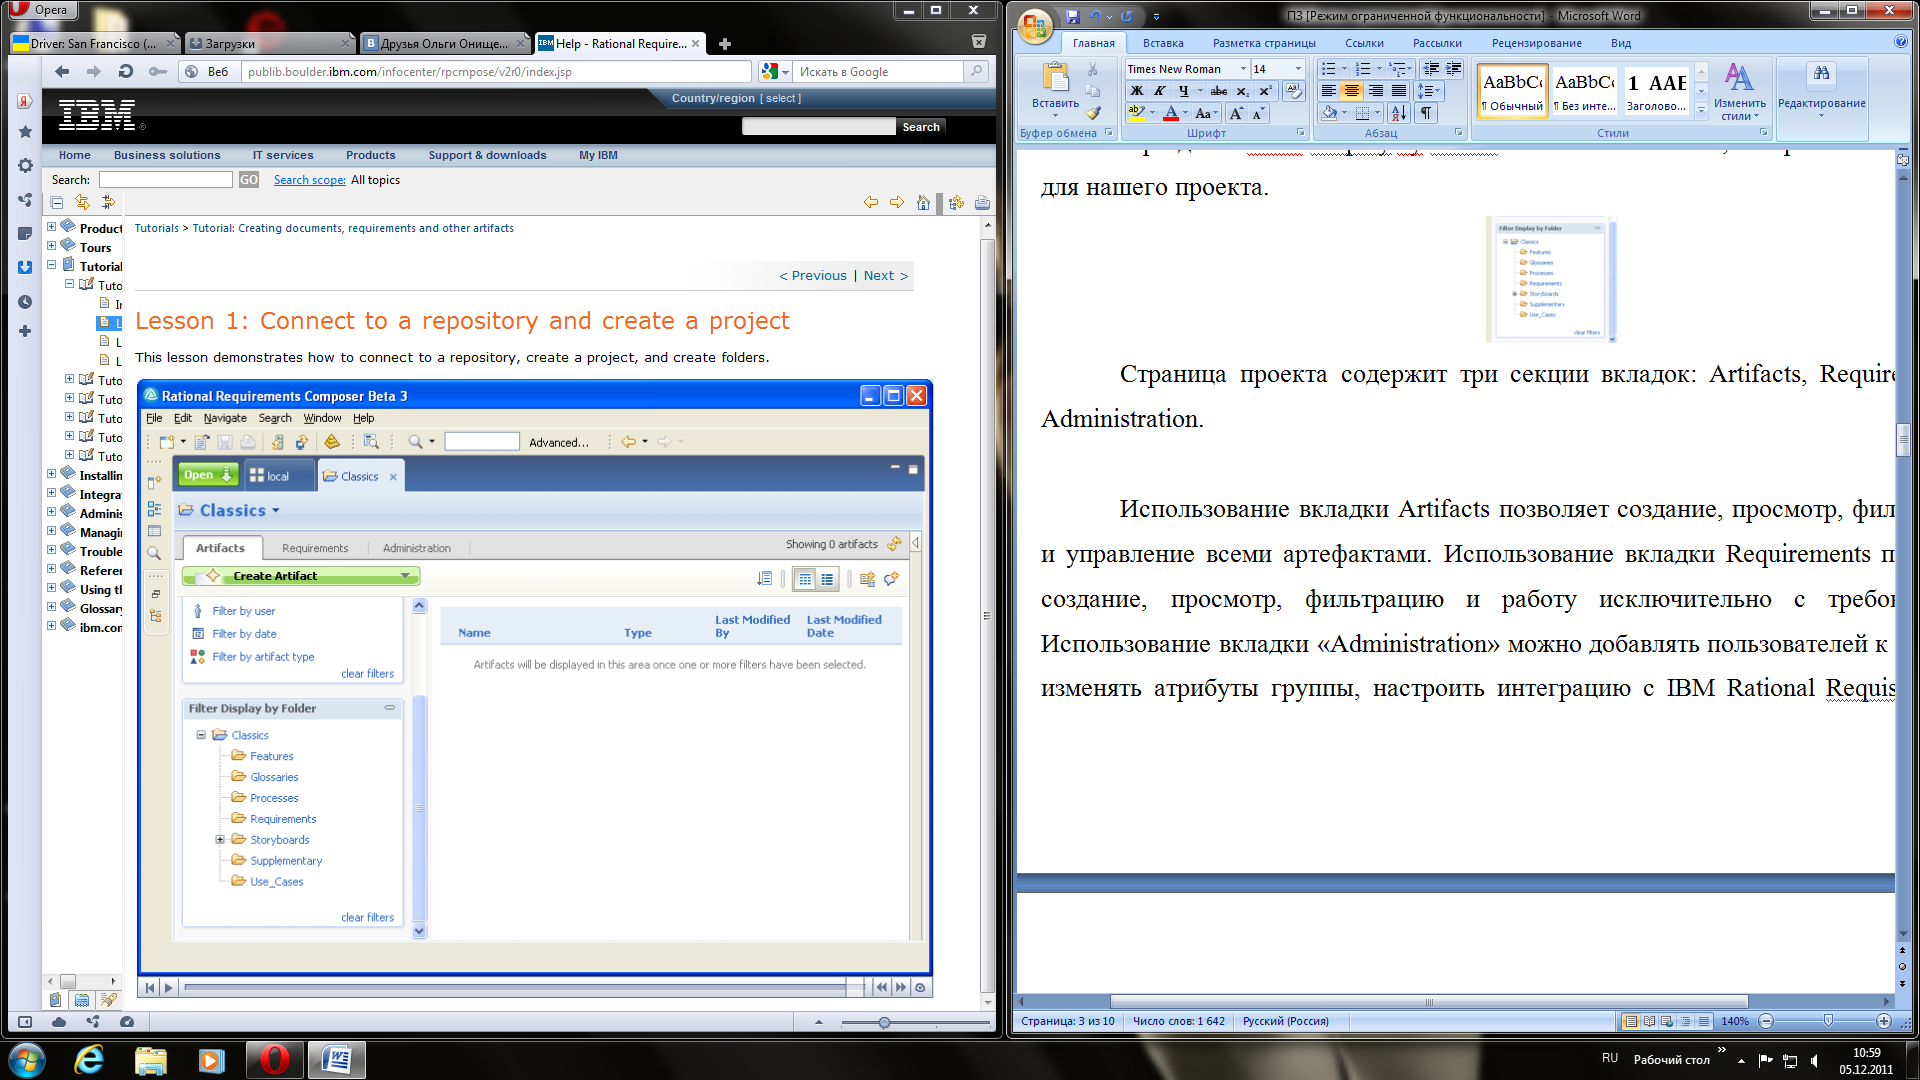Click help toolbar yellow back arrow

tap(871, 203)
